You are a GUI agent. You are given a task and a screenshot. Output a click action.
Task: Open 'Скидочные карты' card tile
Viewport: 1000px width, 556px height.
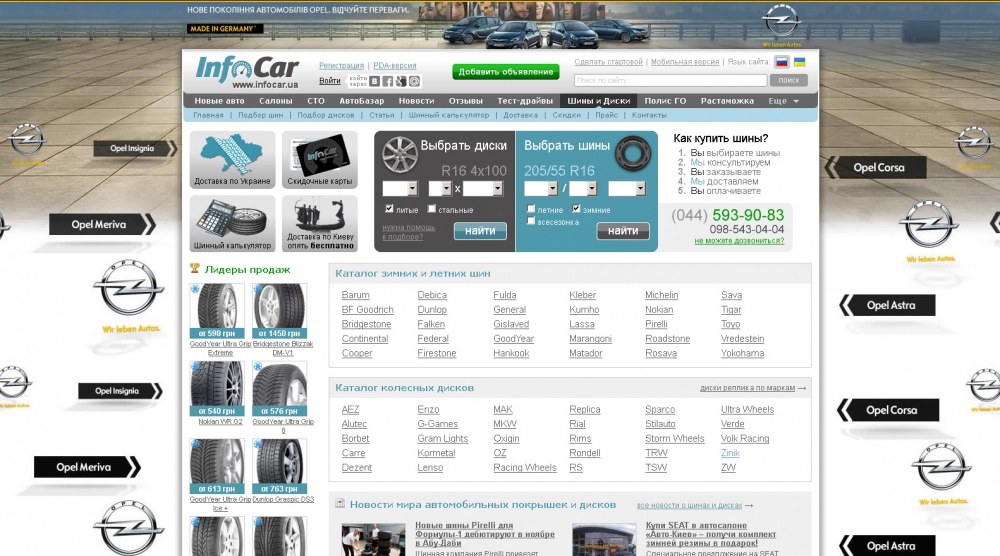click(x=320, y=160)
